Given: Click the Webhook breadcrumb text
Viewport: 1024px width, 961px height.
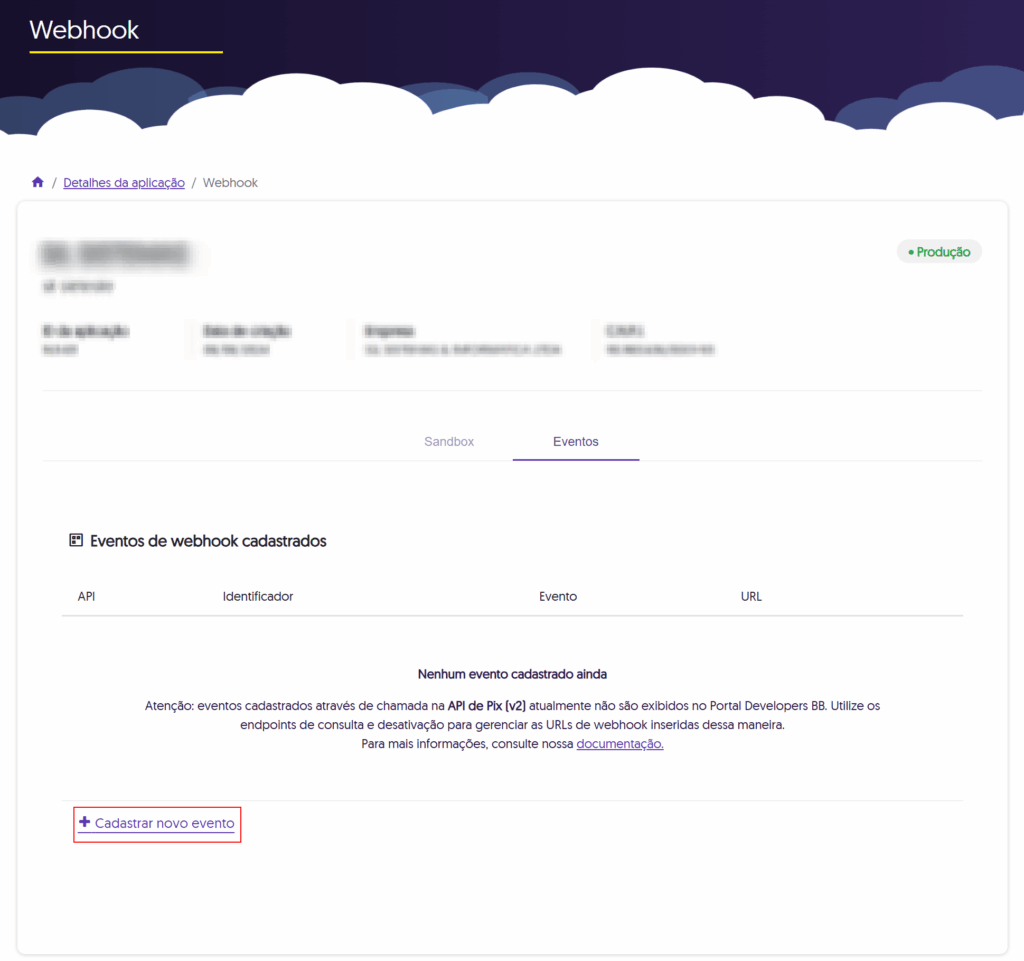Looking at the screenshot, I should click(x=230, y=183).
